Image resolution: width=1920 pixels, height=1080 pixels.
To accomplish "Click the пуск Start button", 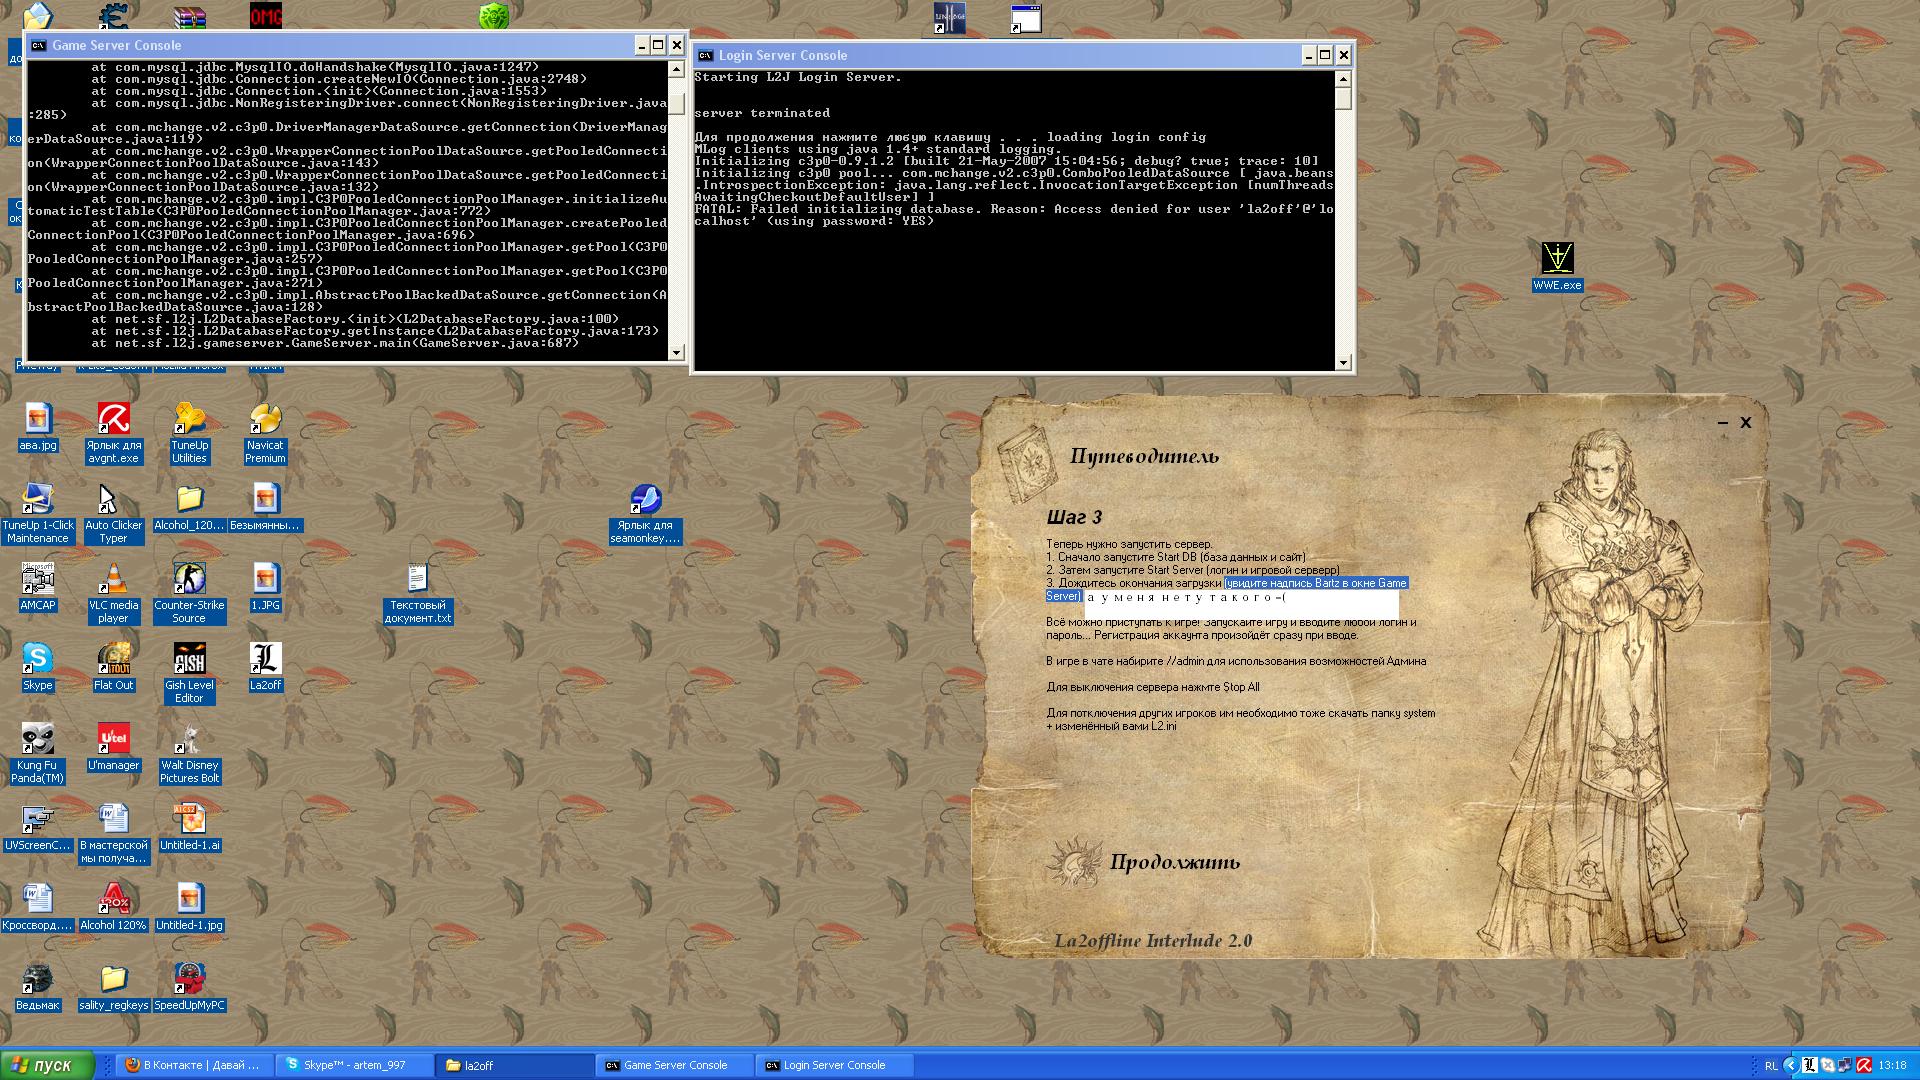I will (x=48, y=1065).
